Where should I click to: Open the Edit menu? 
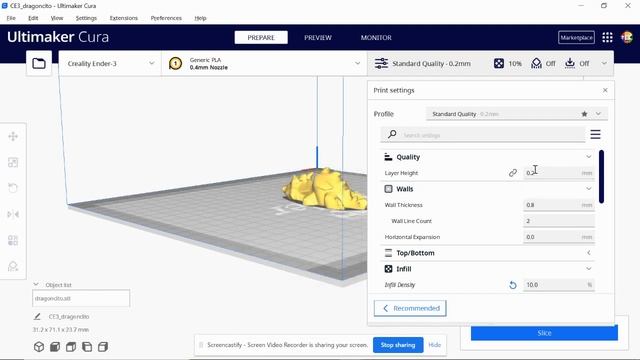pyautogui.click(x=33, y=18)
